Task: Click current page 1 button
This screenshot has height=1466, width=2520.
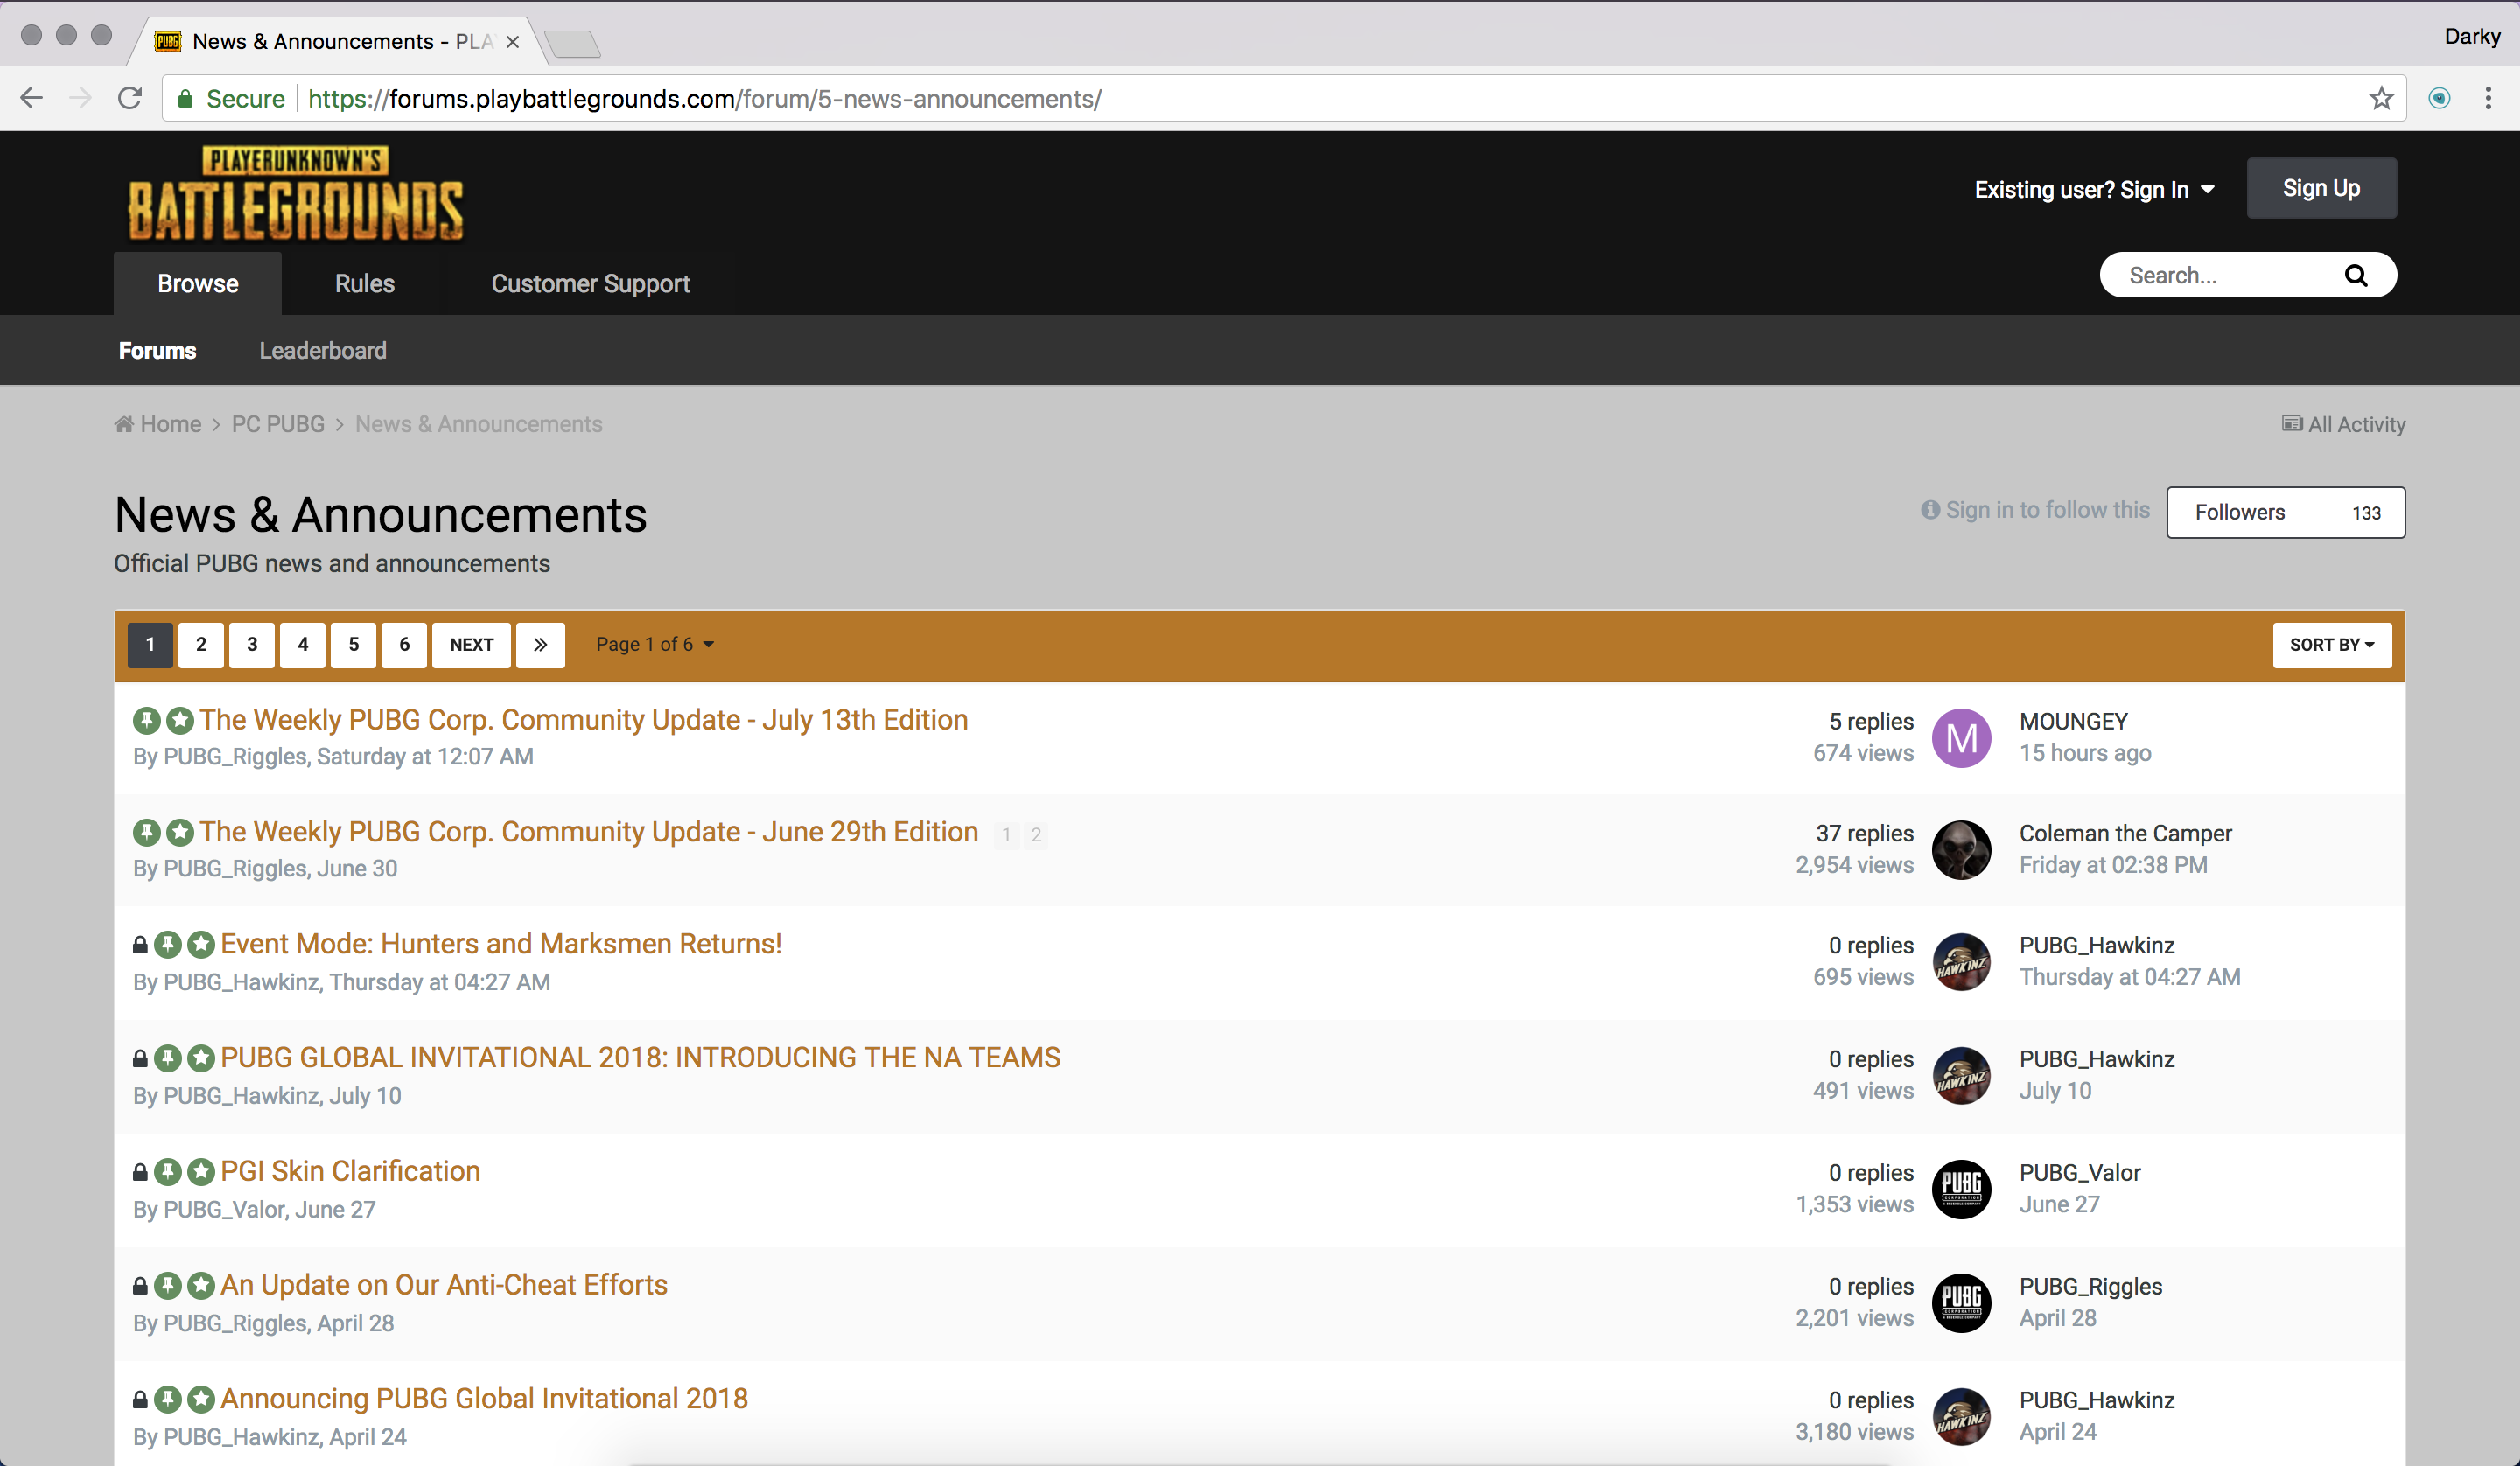Action: (150, 645)
